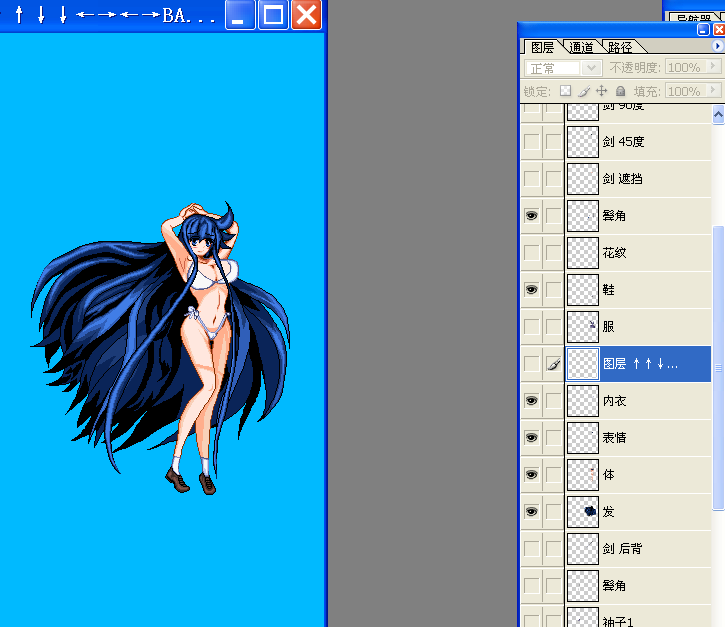Click thumbnail of 服 layer
725x627 pixels.
(x=583, y=327)
